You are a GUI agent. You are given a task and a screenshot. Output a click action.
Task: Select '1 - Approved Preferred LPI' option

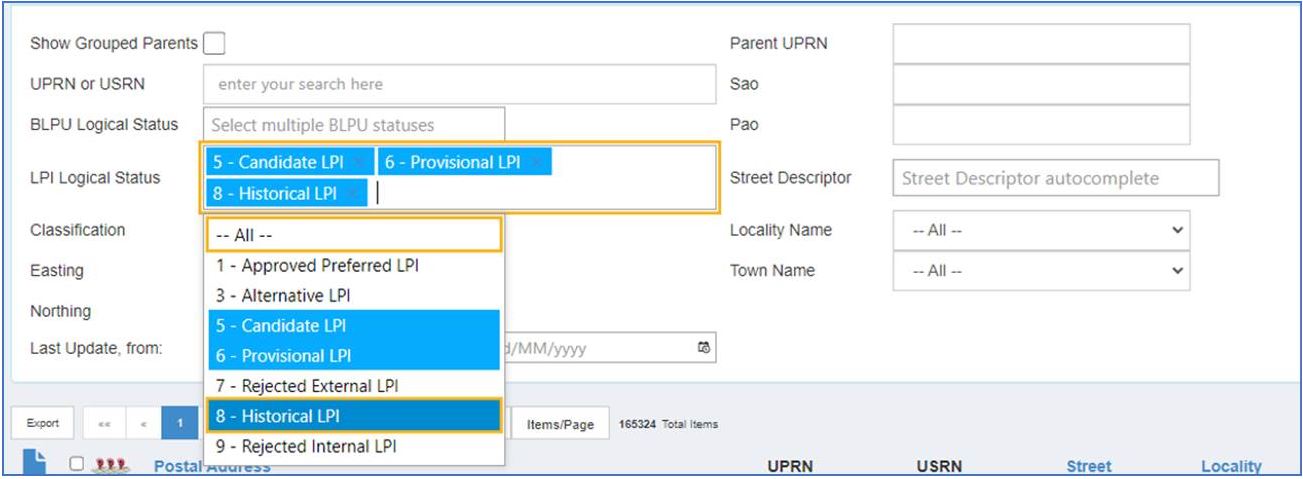tap(353, 266)
